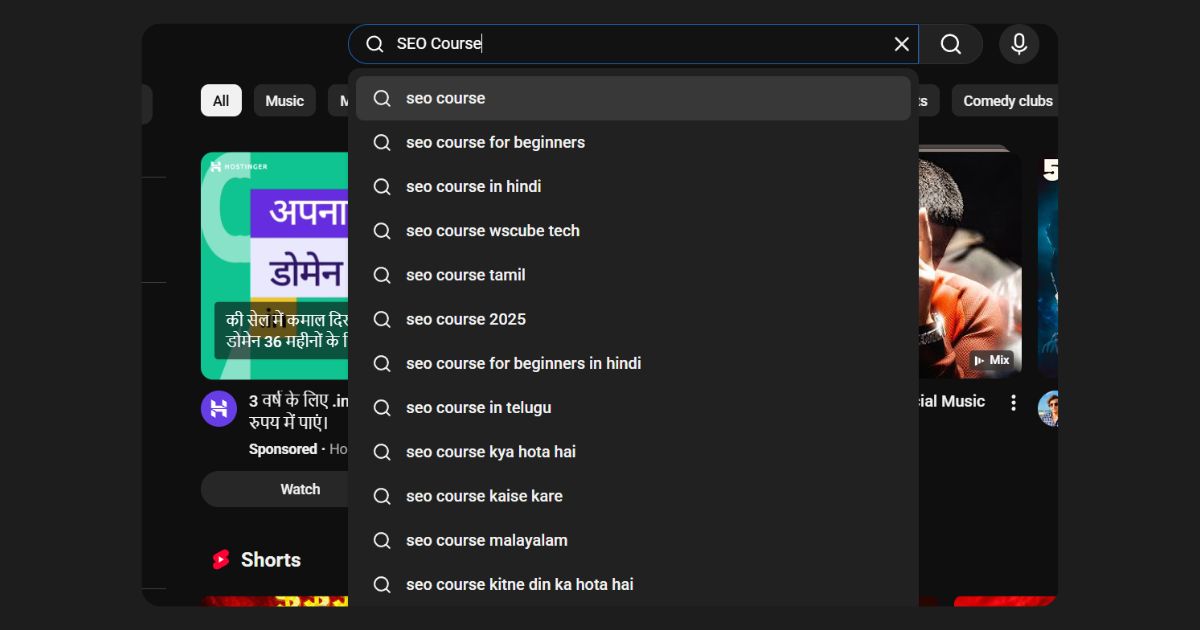Open the Mix playlist thumbnail

tap(969, 266)
